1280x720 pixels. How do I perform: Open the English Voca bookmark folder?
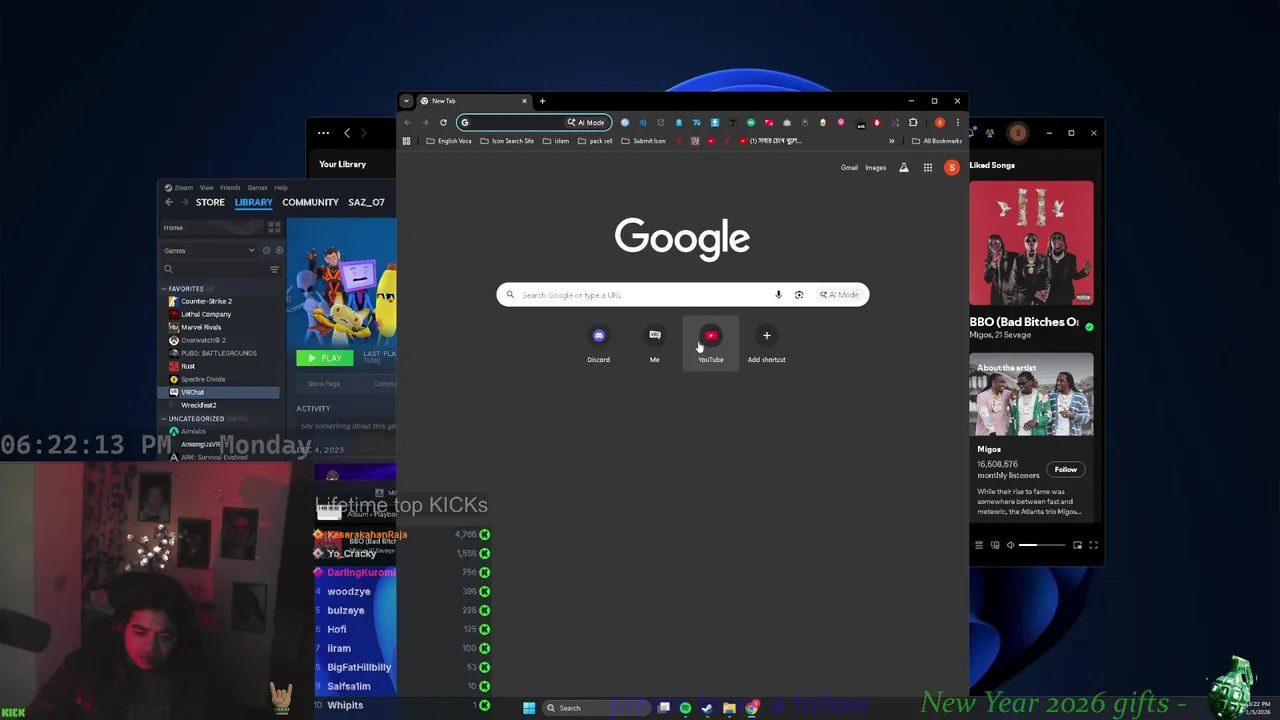[449, 141]
